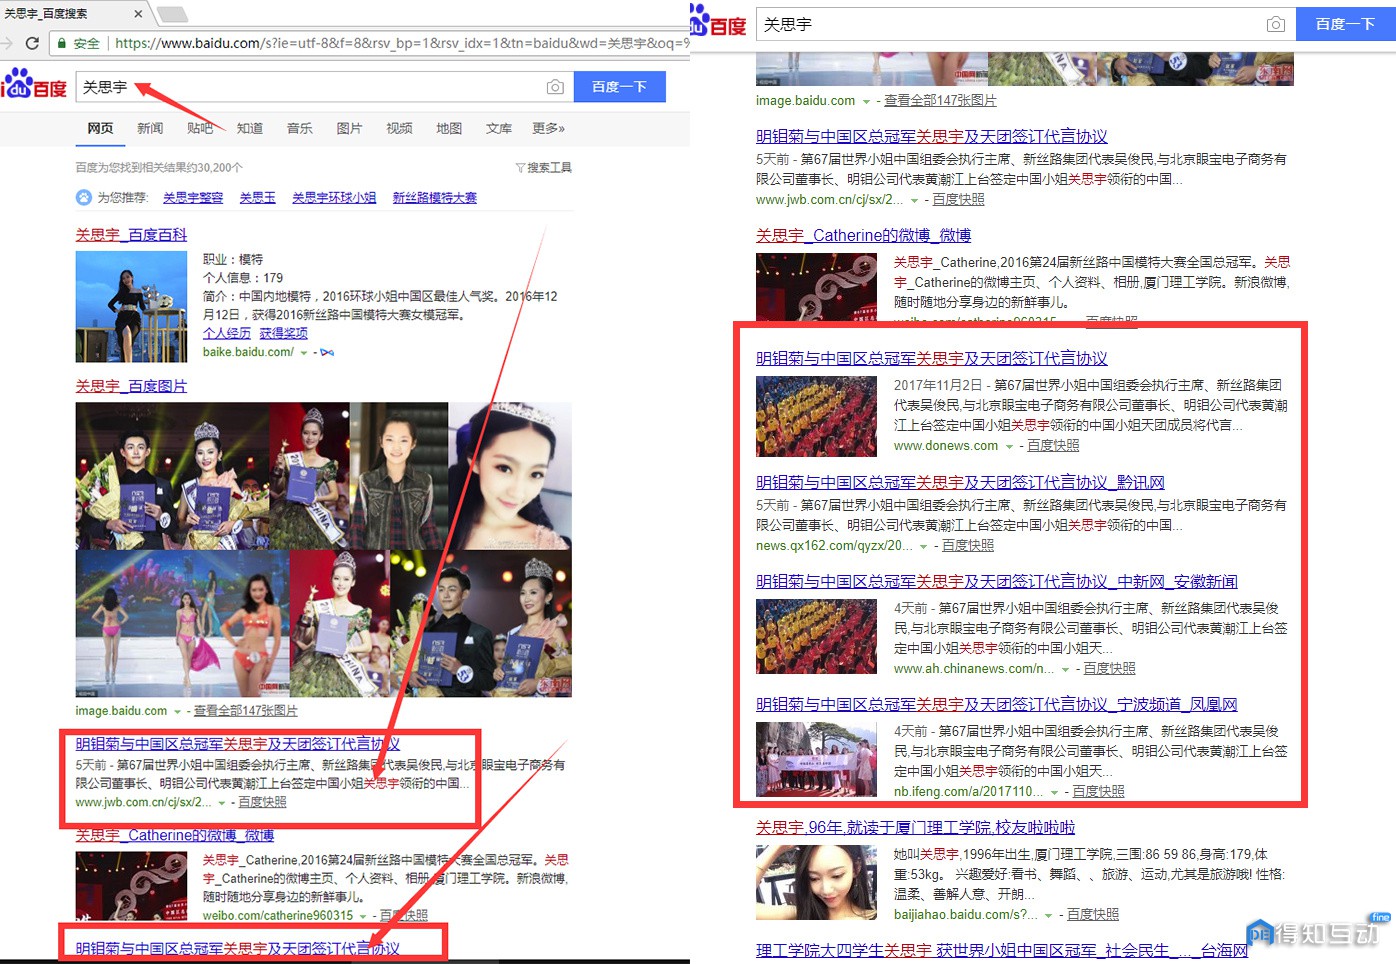Click the green secure lock icon
Screen dimensions: 1396x964
62,43
